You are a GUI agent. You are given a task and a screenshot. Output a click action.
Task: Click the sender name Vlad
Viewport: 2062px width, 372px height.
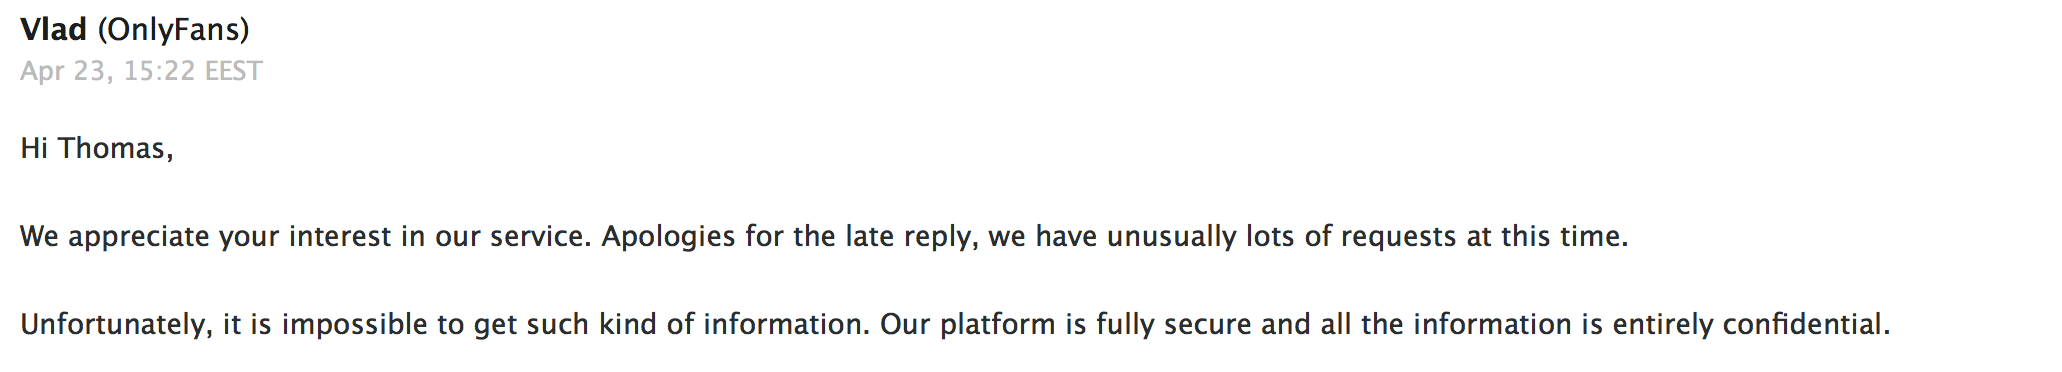coord(54,29)
